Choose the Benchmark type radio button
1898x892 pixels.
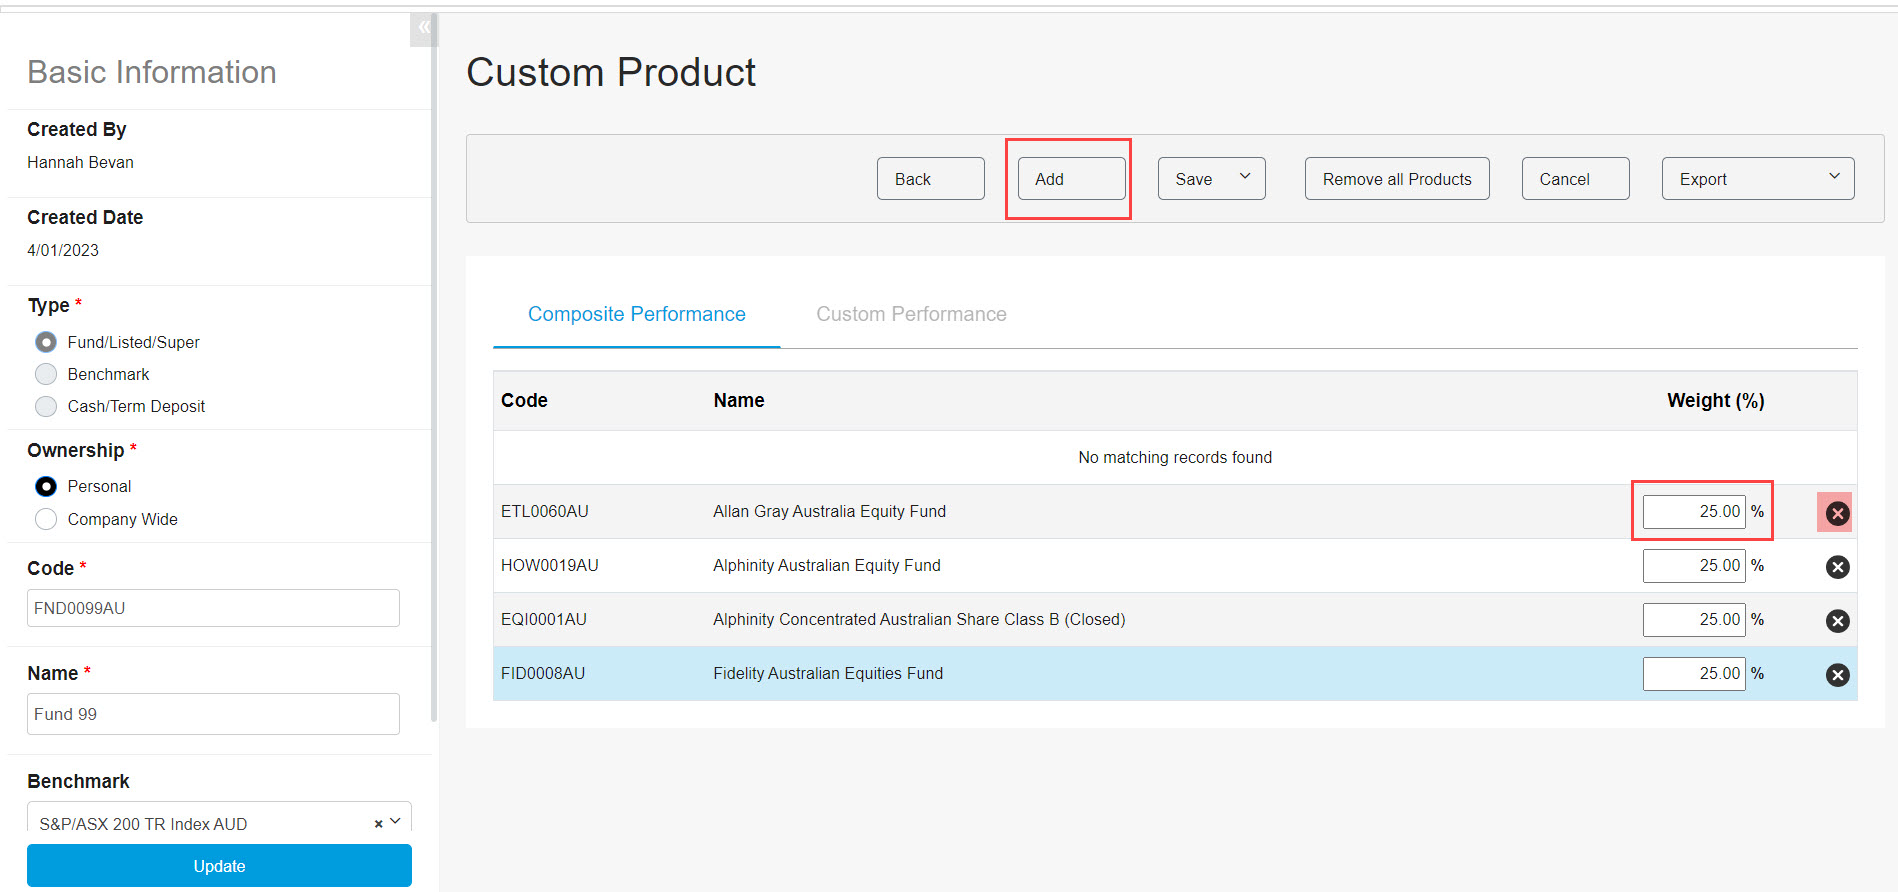46,374
